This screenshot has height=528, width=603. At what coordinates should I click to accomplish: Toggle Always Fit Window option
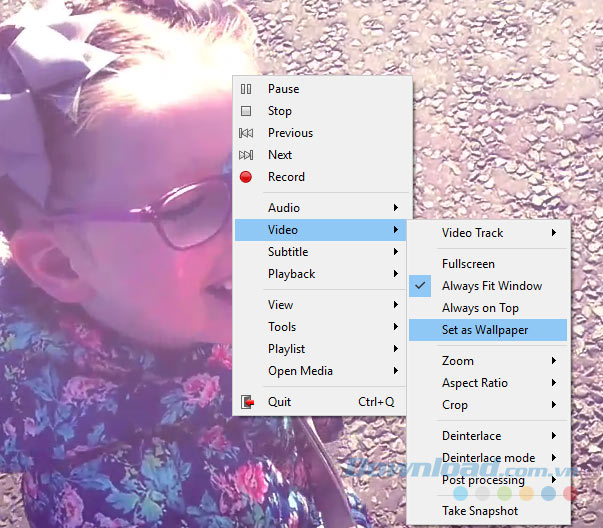pos(488,286)
